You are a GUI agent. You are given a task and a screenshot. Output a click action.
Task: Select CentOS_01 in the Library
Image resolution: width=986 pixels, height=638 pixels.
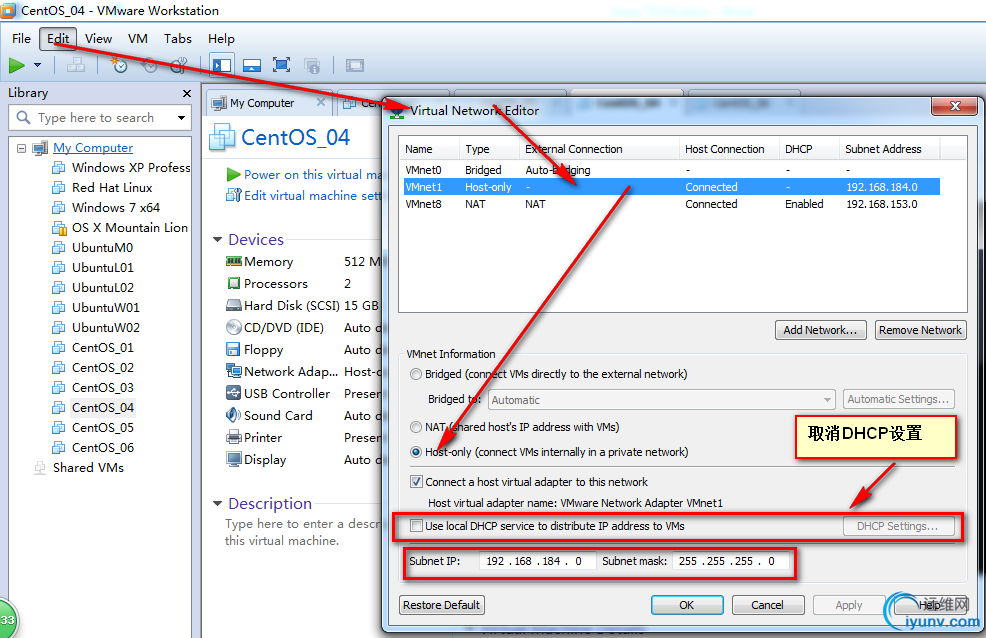point(102,348)
